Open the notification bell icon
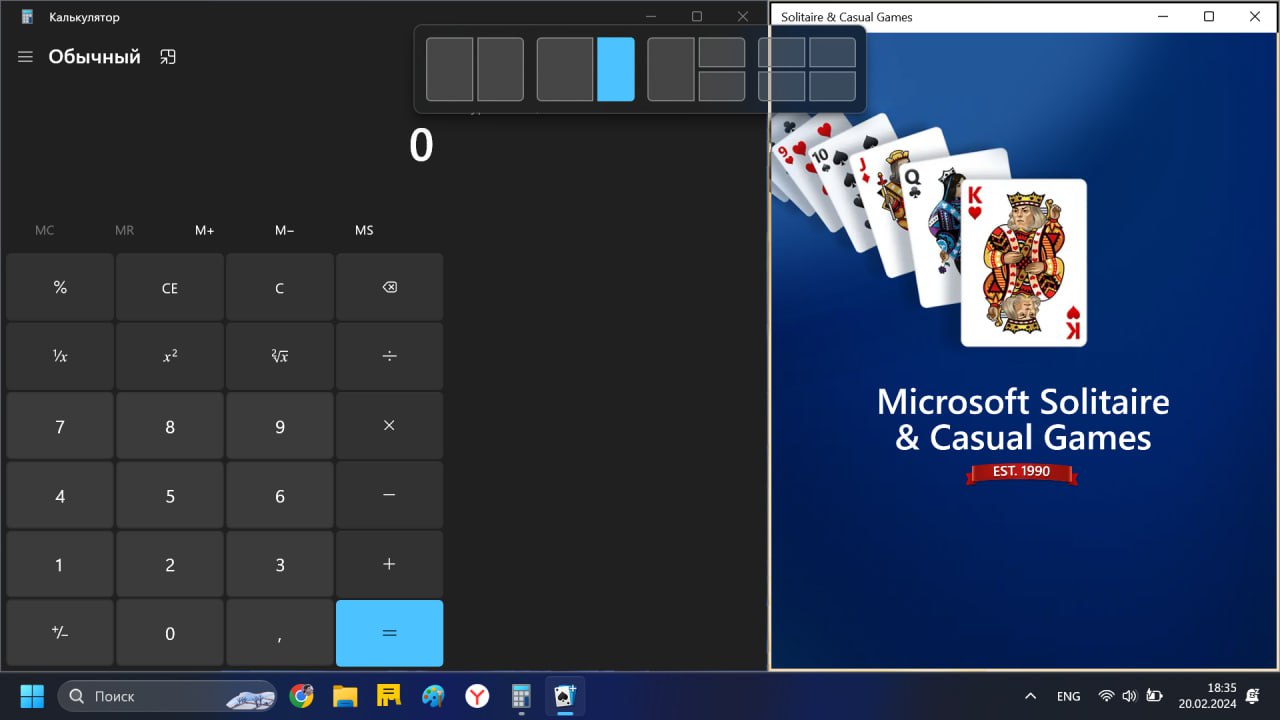The image size is (1280, 720). [x=1253, y=696]
